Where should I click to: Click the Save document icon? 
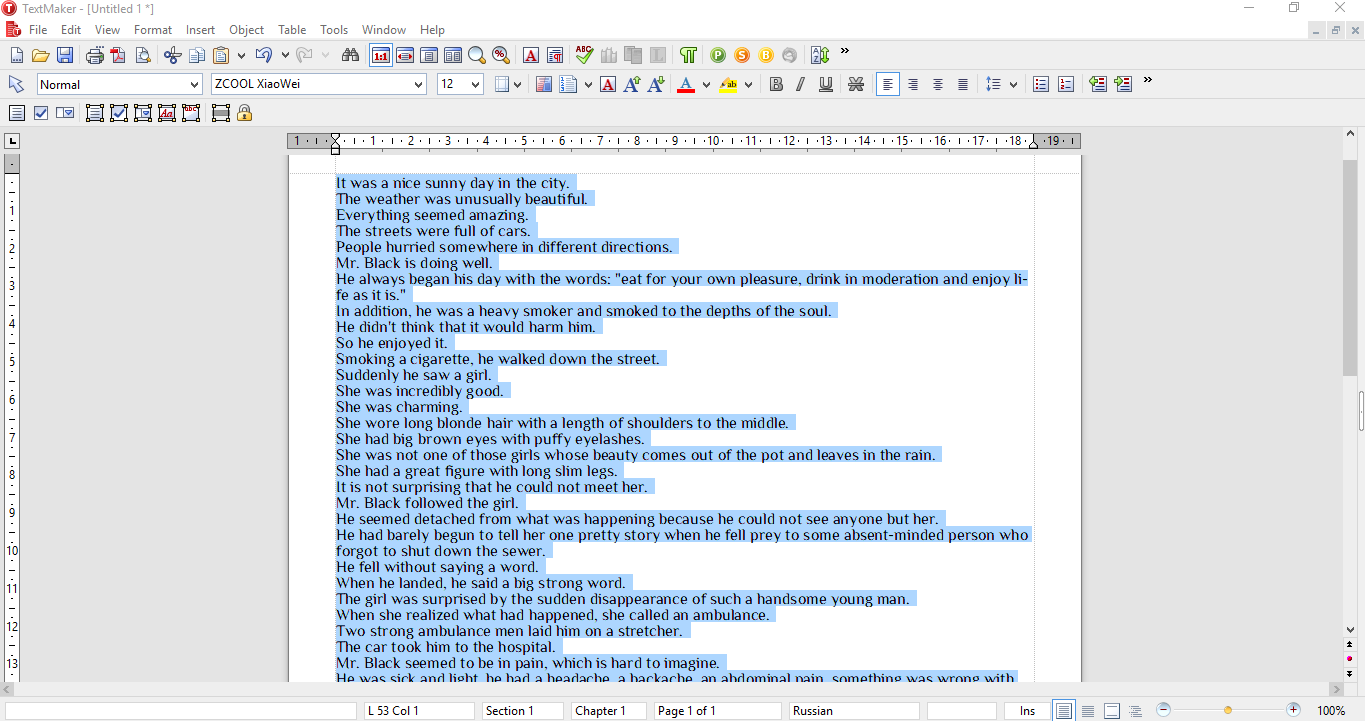65,56
